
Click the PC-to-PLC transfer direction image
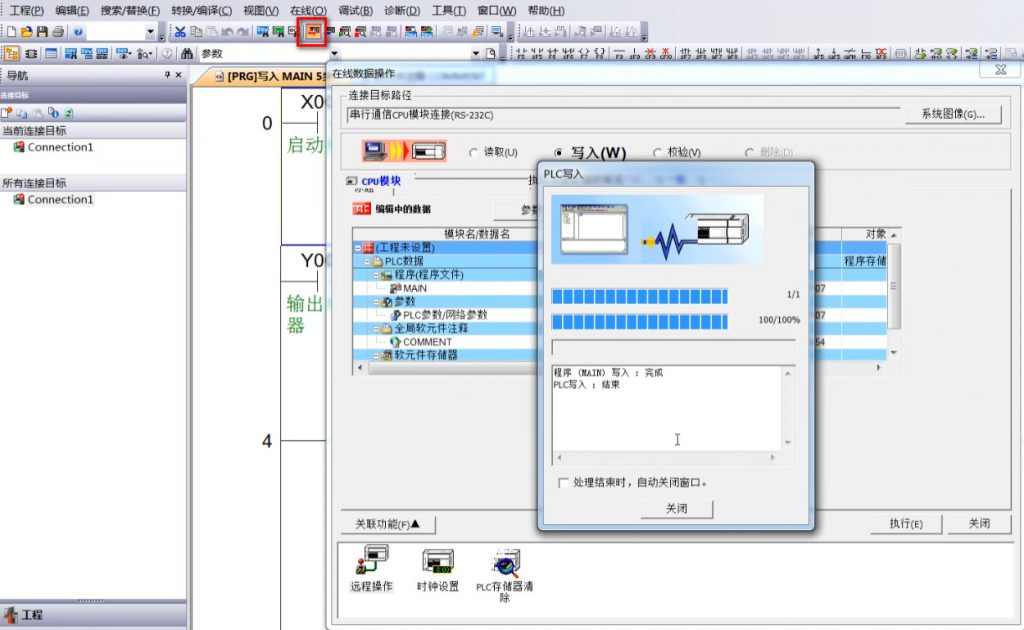(x=404, y=151)
